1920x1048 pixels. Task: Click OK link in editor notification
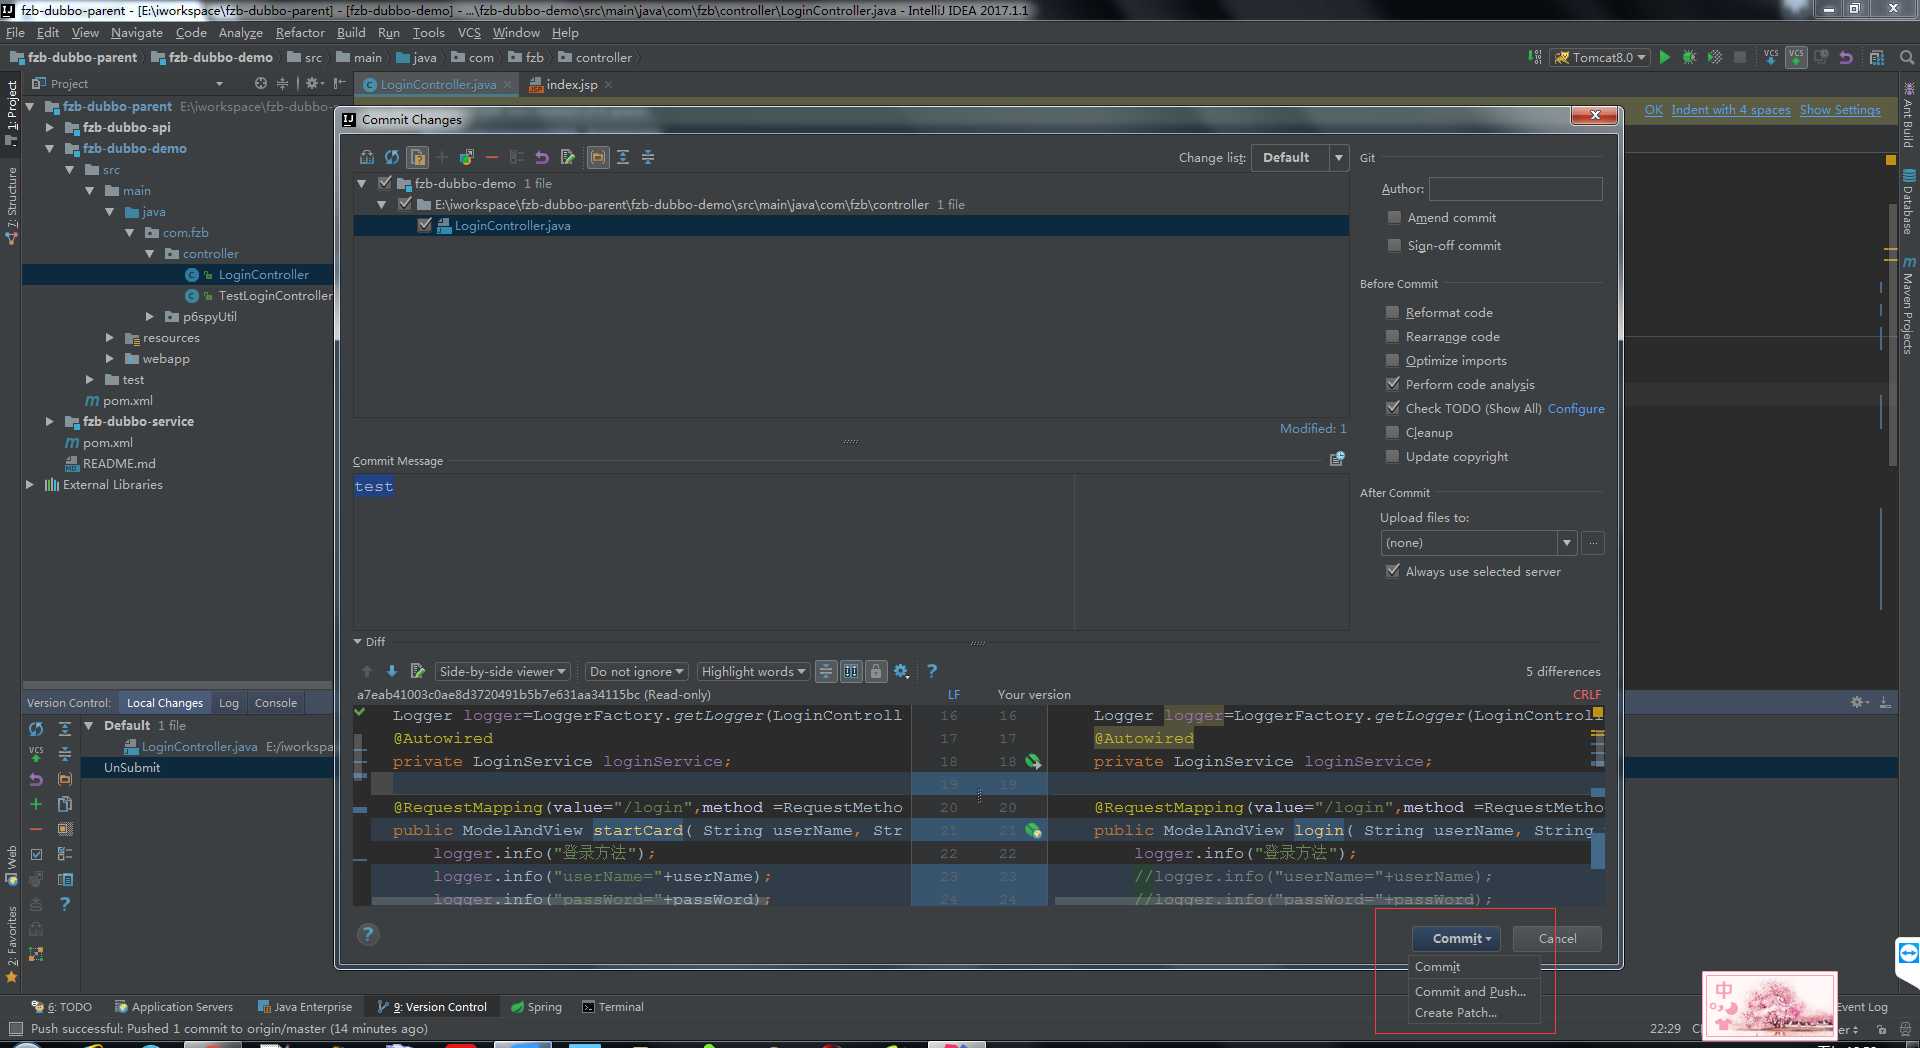pos(1653,110)
